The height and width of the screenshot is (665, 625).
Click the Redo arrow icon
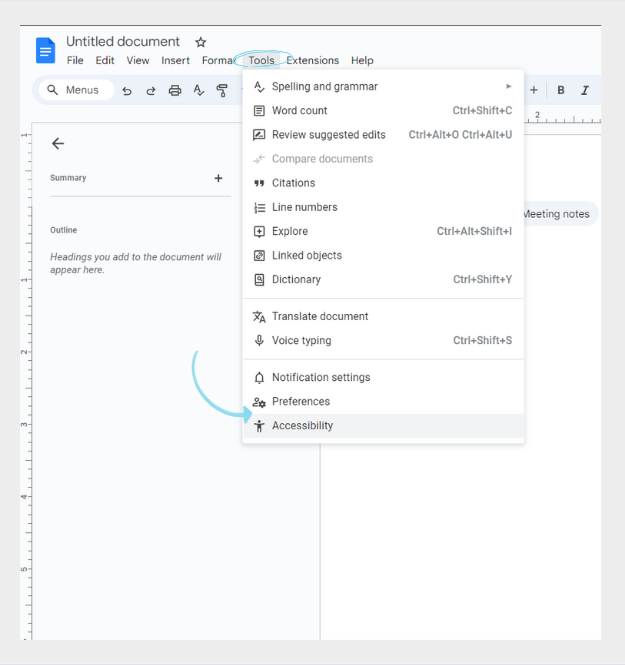point(151,90)
